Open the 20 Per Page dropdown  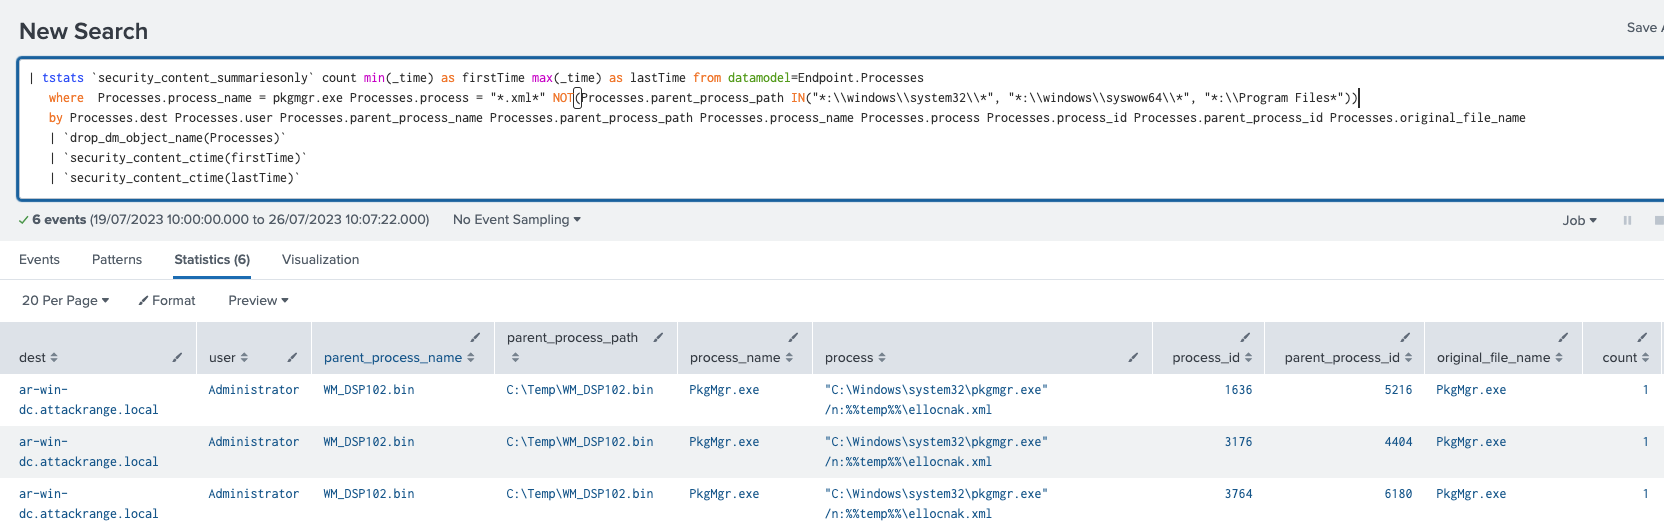65,301
